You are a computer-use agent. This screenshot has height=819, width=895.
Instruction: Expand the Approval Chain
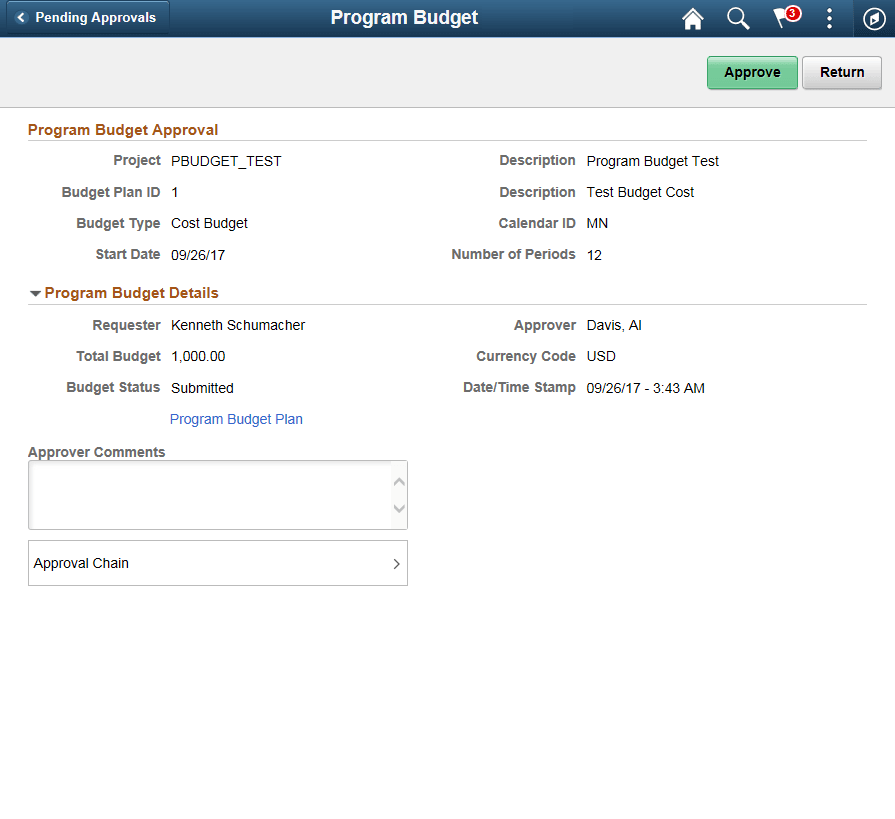pos(217,563)
